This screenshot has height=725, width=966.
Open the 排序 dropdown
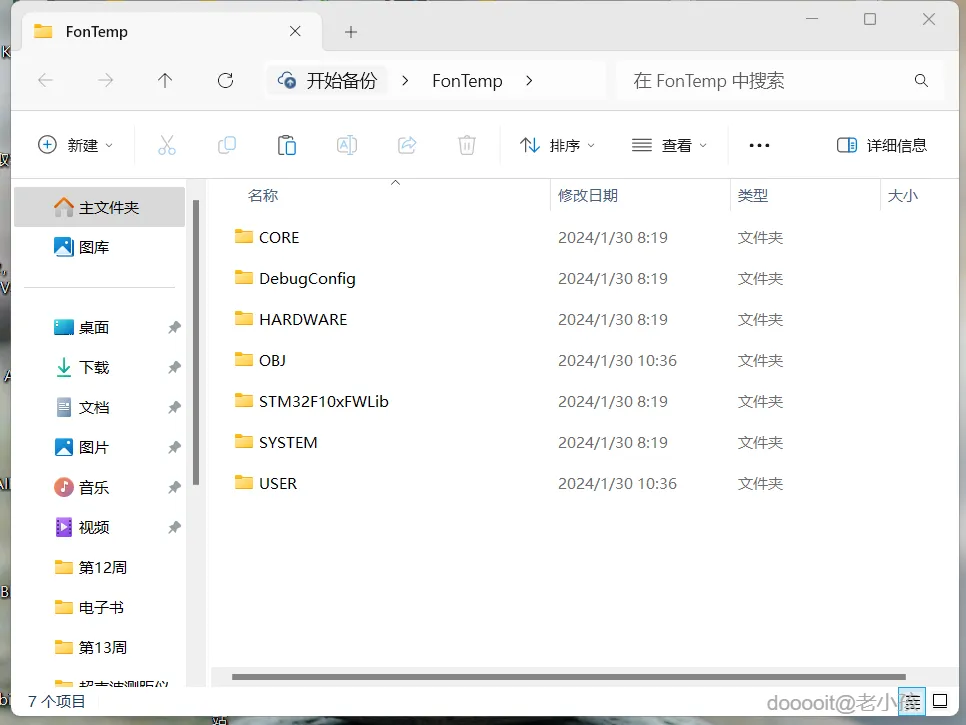556,145
